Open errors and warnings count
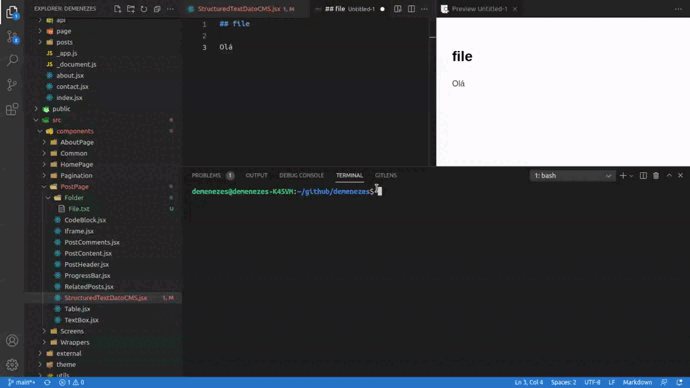 pyautogui.click(x=71, y=382)
